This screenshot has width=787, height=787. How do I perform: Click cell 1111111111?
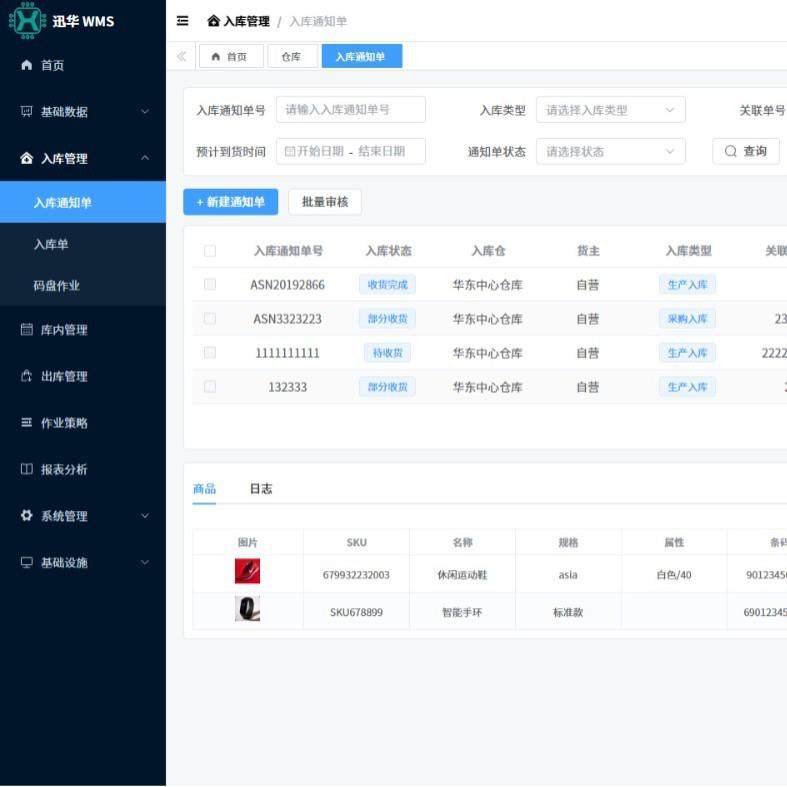[288, 353]
